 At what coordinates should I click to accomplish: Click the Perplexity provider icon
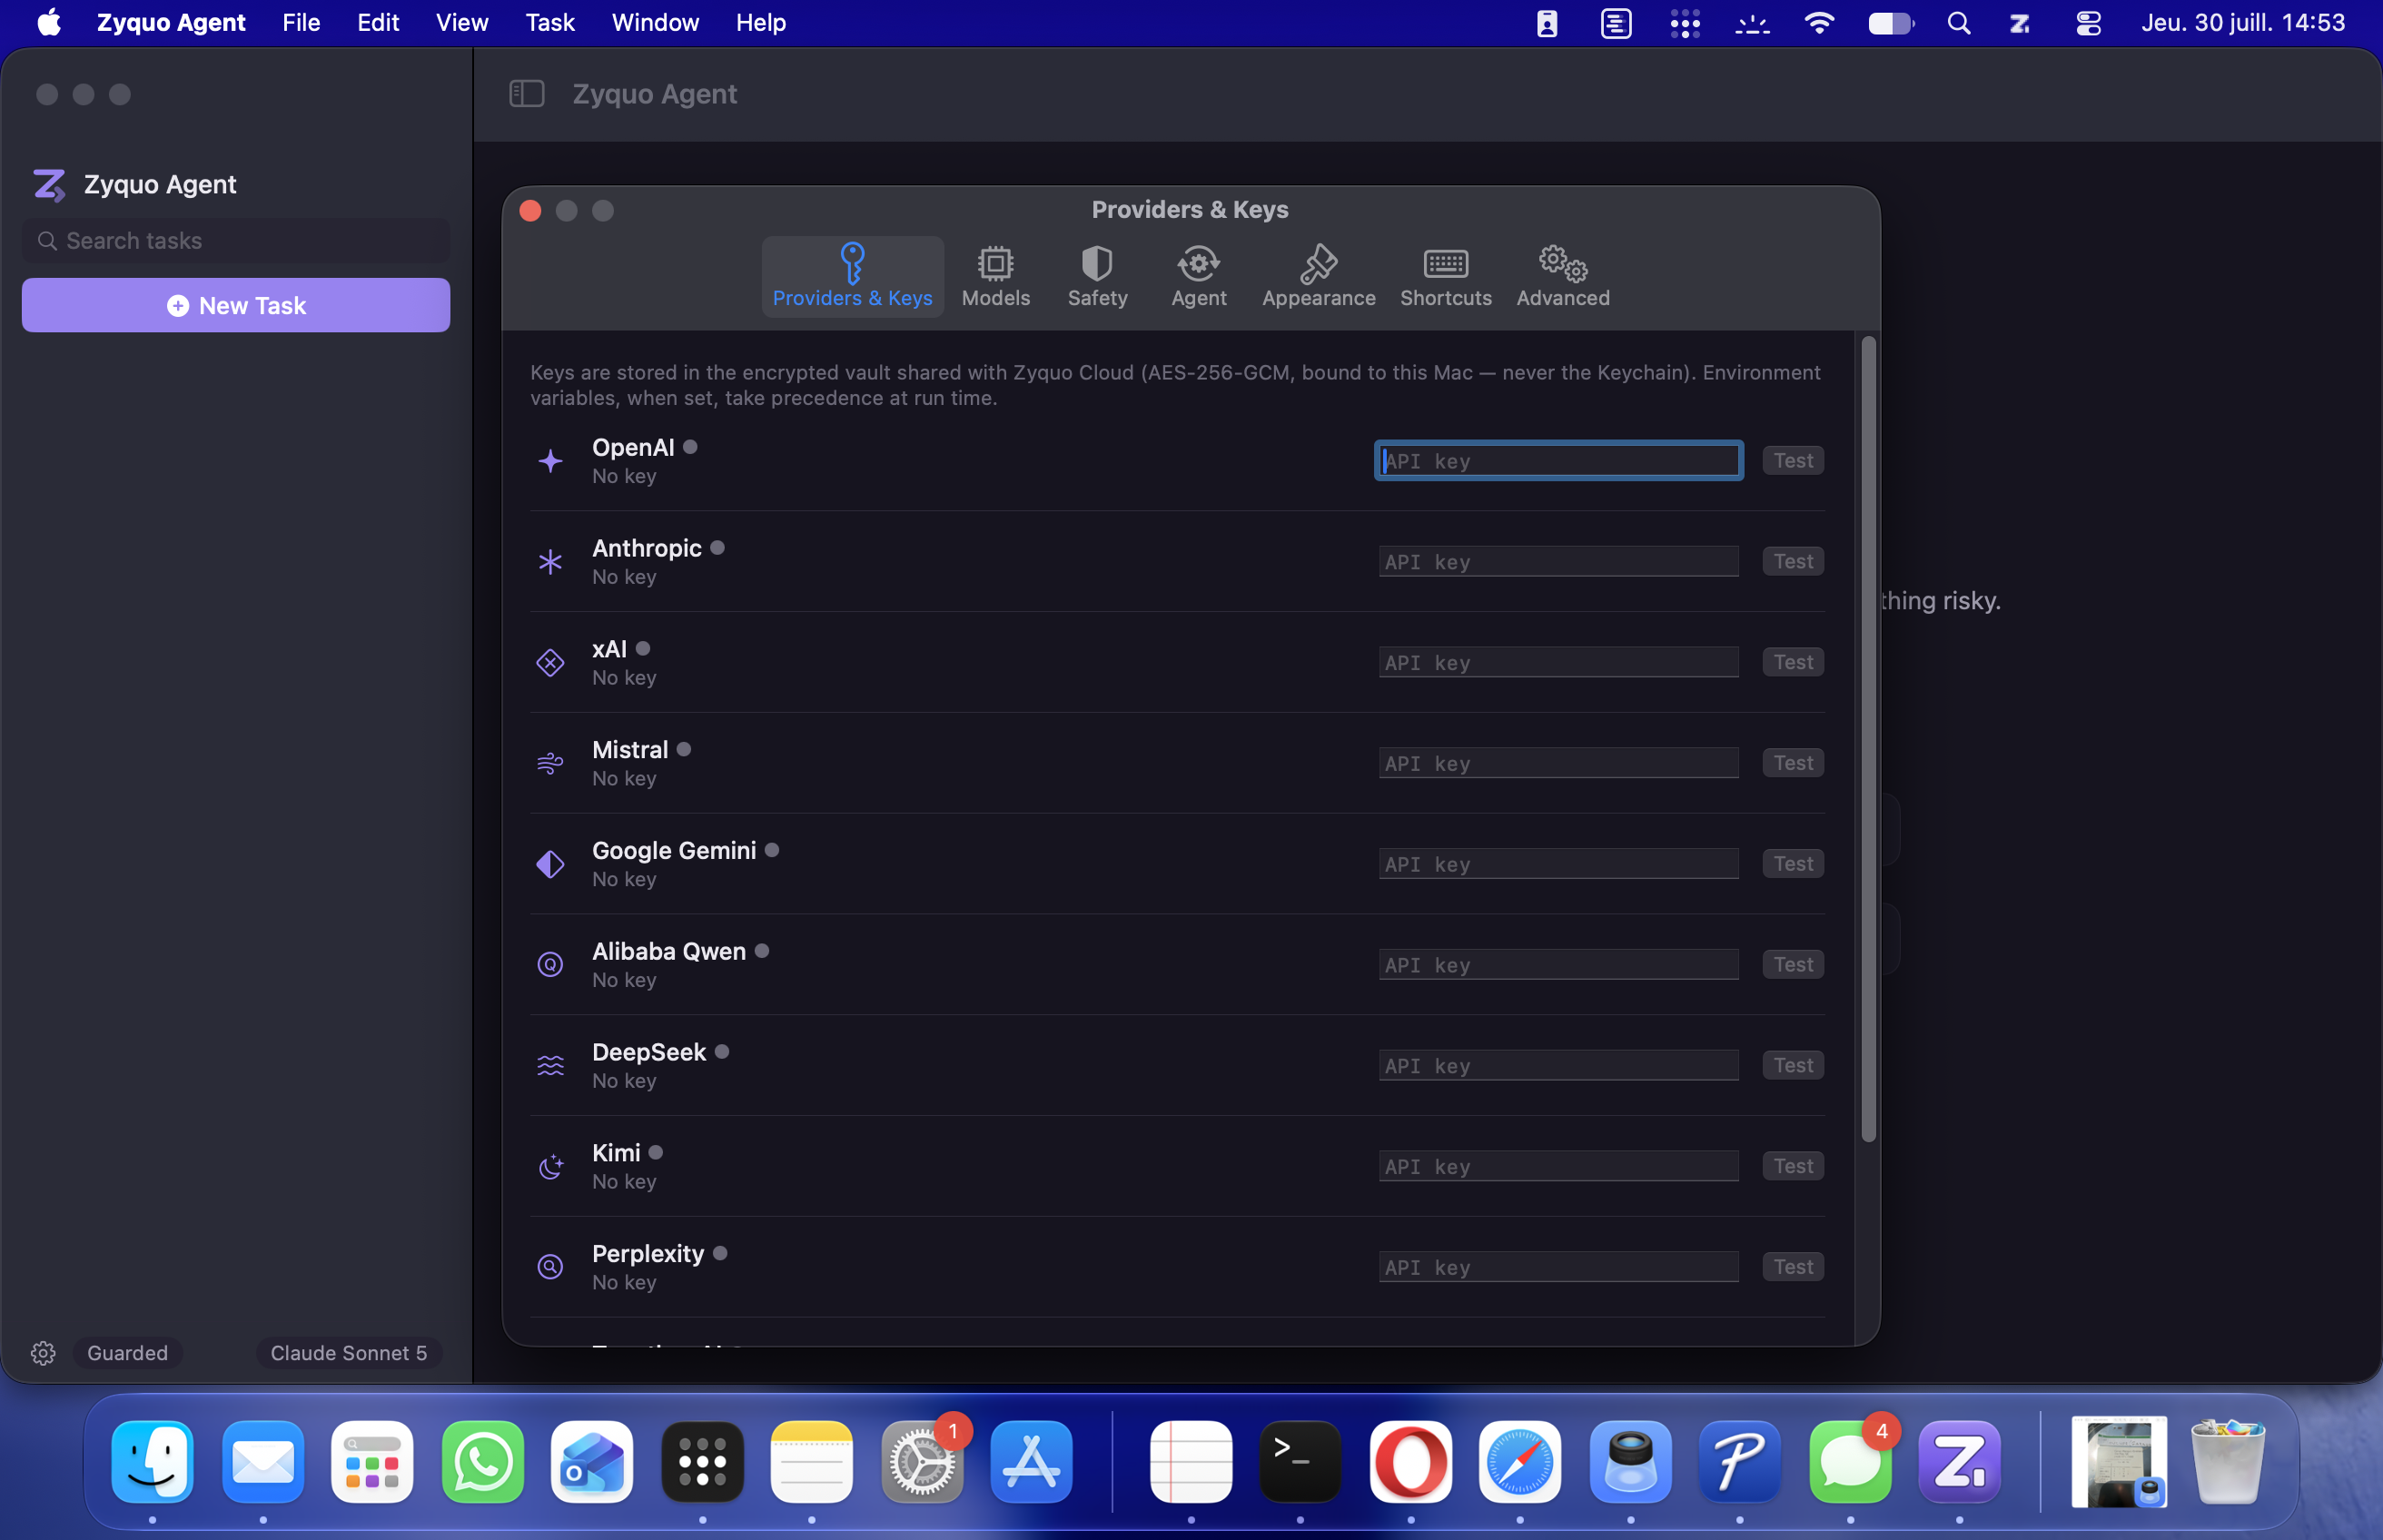click(x=550, y=1267)
